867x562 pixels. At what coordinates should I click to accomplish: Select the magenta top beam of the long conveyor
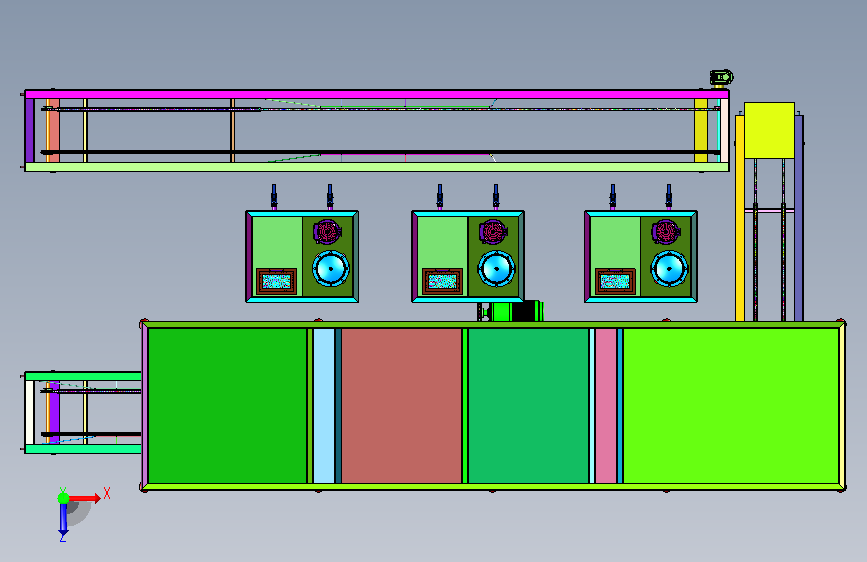[377, 94]
